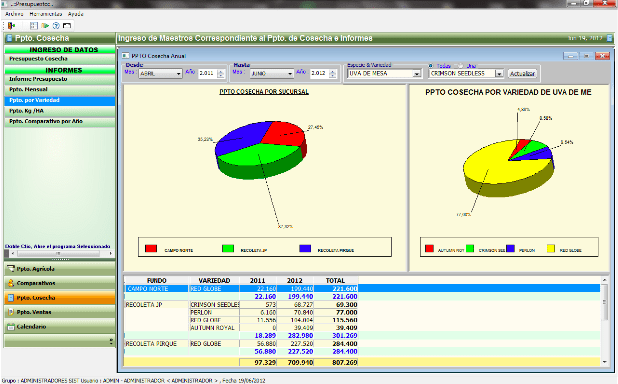This screenshot has height=384, width=618.
Task: Click the Desde year 2.011 stepper arrows
Action: click(221, 74)
